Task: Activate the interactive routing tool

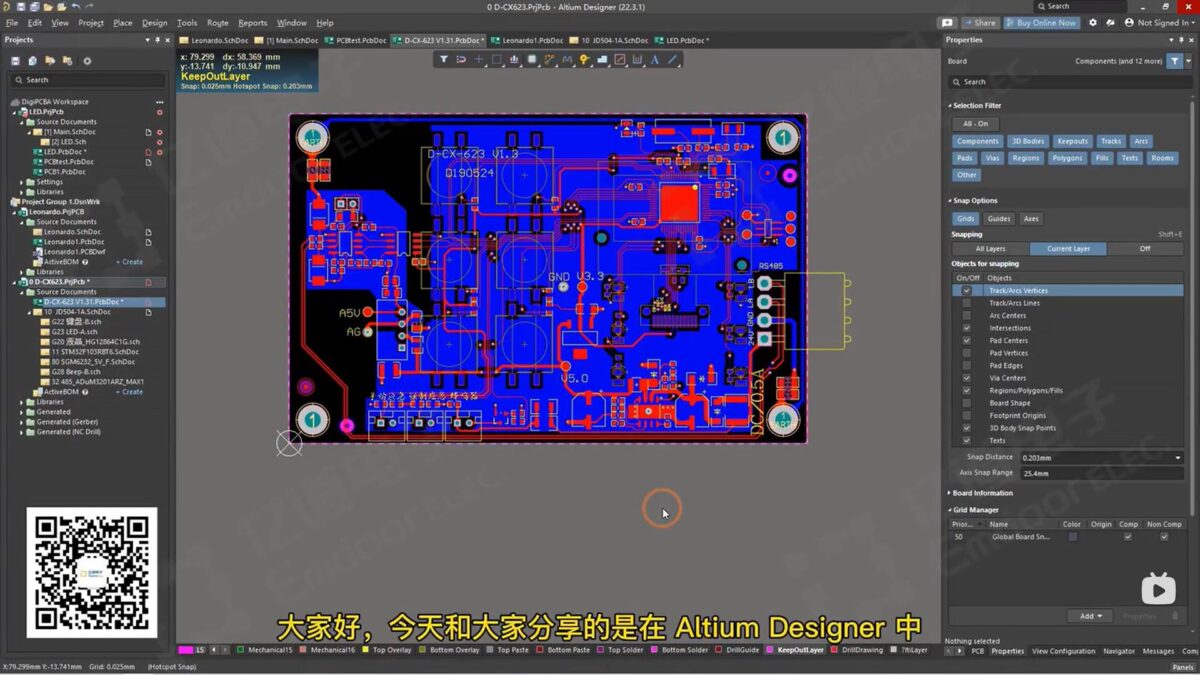Action: click(549, 60)
